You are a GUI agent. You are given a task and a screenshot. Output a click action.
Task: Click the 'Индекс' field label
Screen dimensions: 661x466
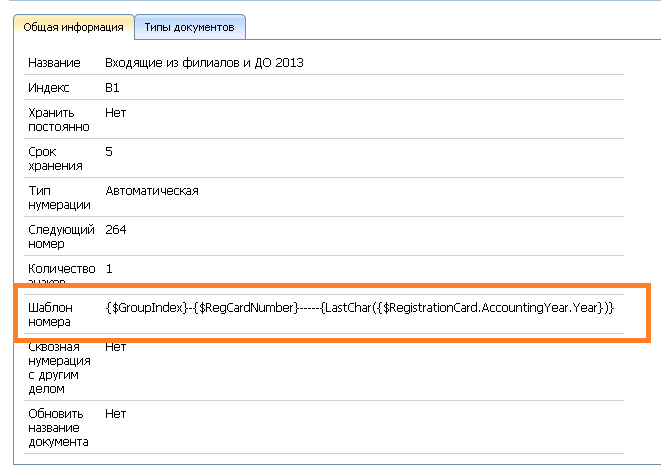click(x=48, y=88)
